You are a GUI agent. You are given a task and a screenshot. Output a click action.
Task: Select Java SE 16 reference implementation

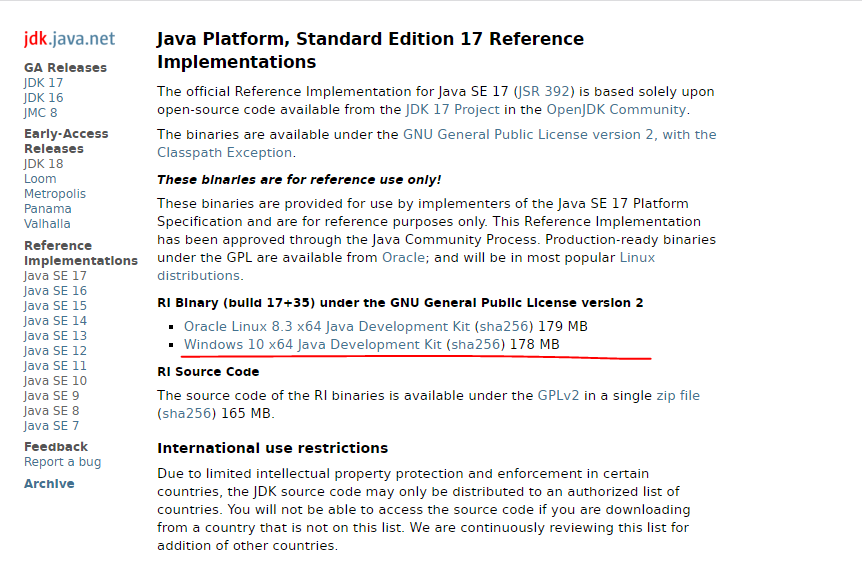[x=56, y=291]
